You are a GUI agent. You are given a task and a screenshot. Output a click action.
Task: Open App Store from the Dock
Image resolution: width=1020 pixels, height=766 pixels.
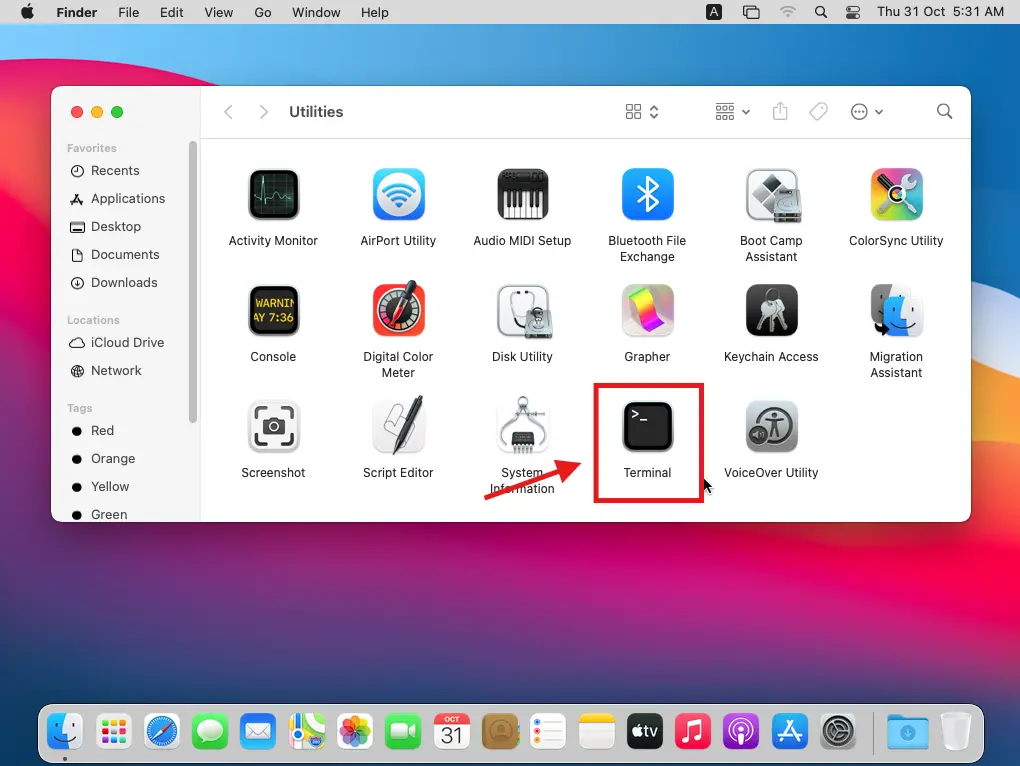pos(789,732)
